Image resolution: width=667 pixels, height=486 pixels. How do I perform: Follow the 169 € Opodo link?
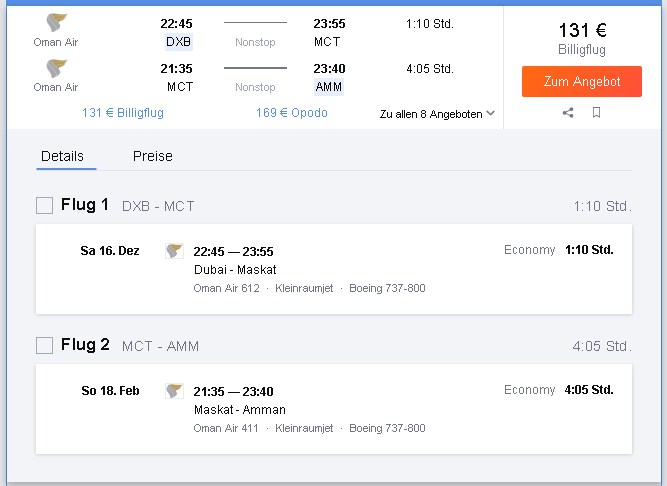[292, 113]
